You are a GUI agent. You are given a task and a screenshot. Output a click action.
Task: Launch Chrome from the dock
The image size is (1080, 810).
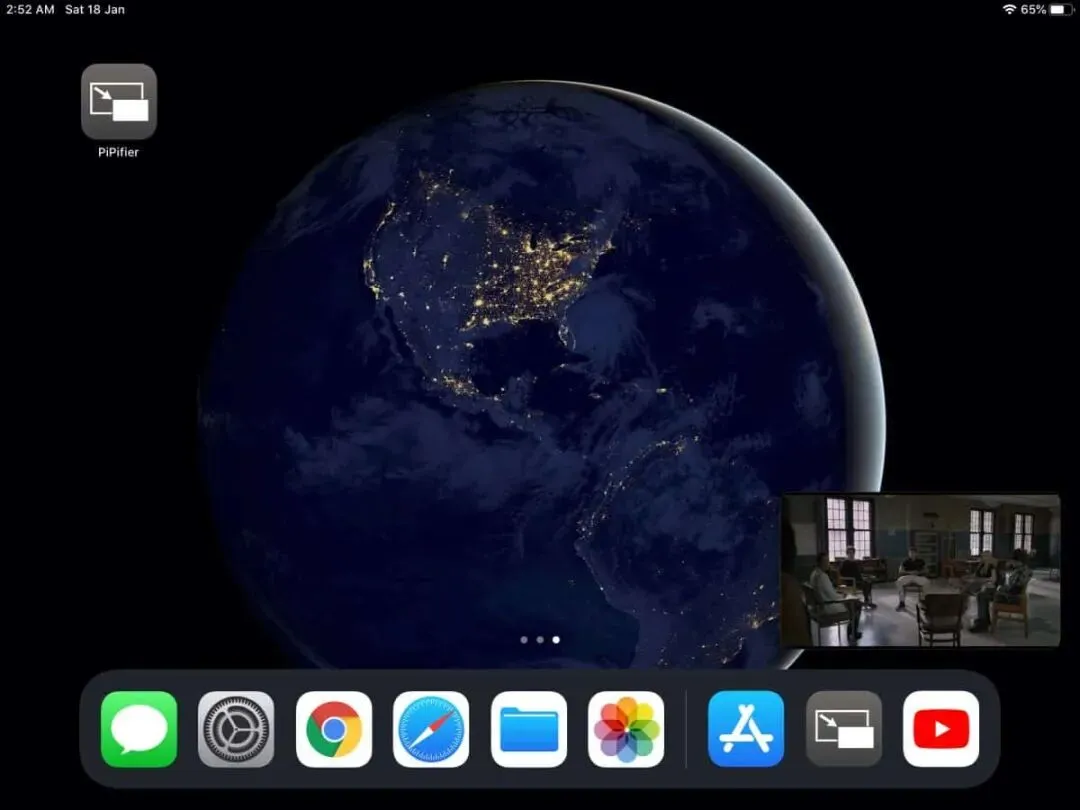pyautogui.click(x=334, y=729)
